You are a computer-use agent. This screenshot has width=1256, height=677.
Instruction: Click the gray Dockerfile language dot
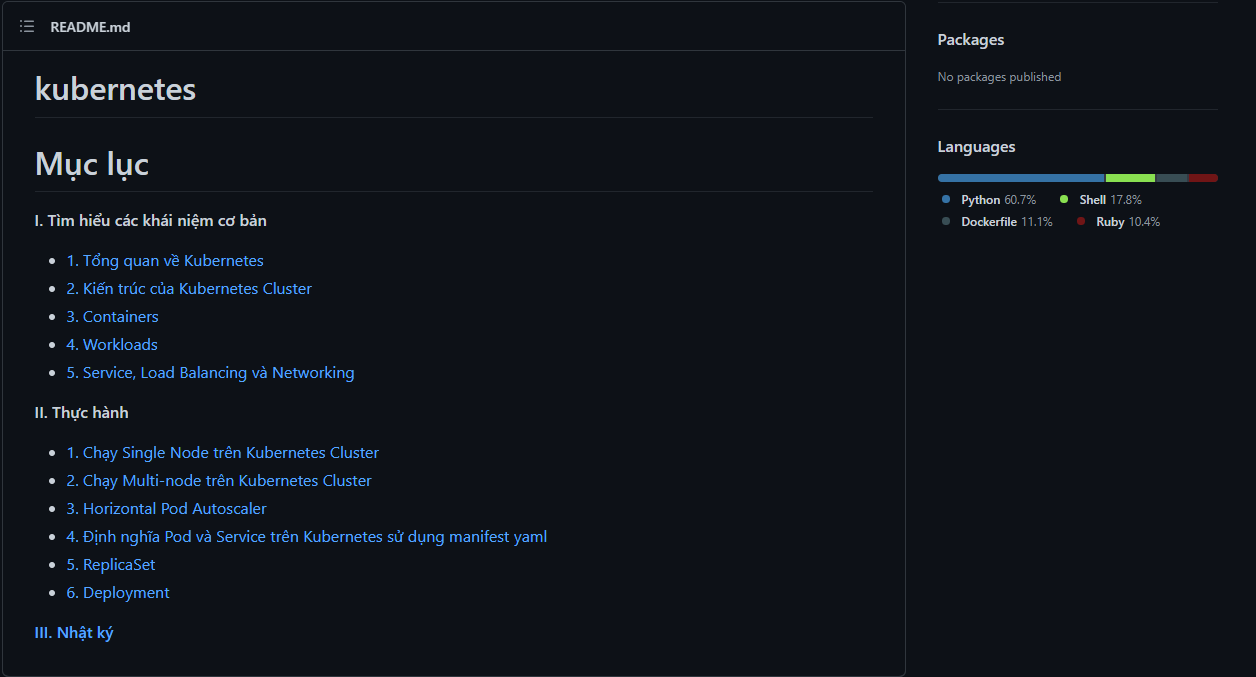946,222
